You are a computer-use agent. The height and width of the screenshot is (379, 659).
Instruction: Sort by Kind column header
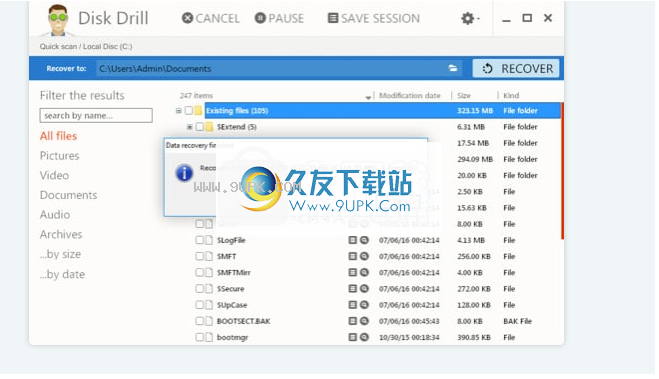(511, 95)
